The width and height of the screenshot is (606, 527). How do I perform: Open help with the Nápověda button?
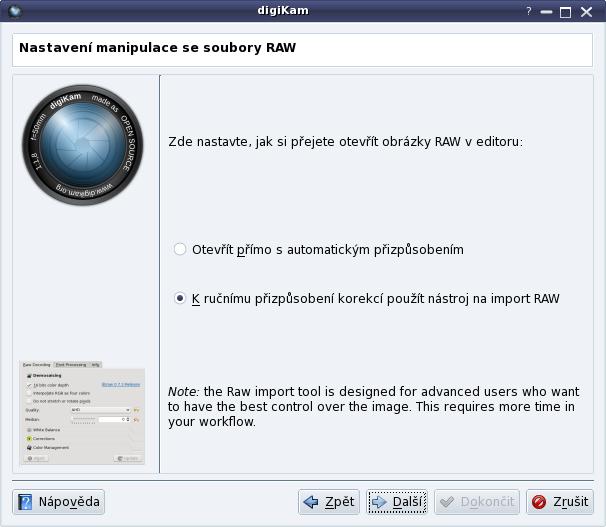pos(58,502)
